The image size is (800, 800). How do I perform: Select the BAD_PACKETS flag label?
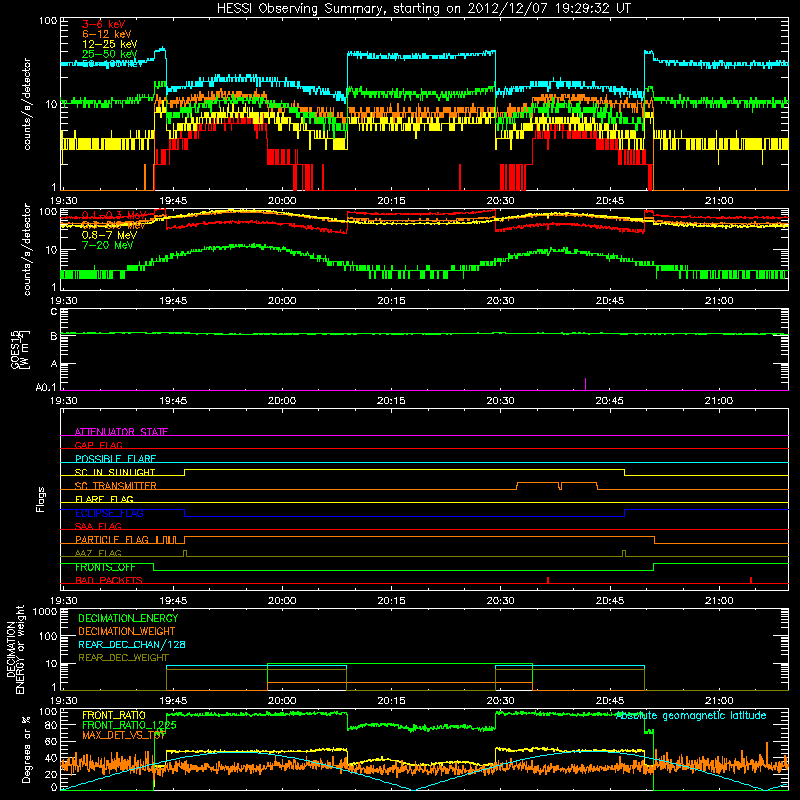[109, 580]
